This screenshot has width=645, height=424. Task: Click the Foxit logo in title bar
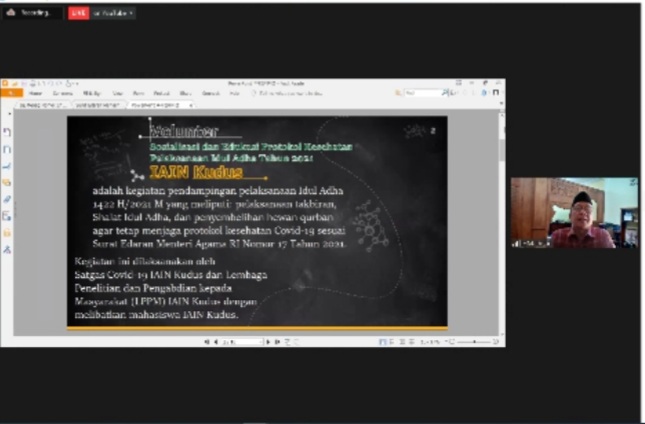tap(5, 83)
